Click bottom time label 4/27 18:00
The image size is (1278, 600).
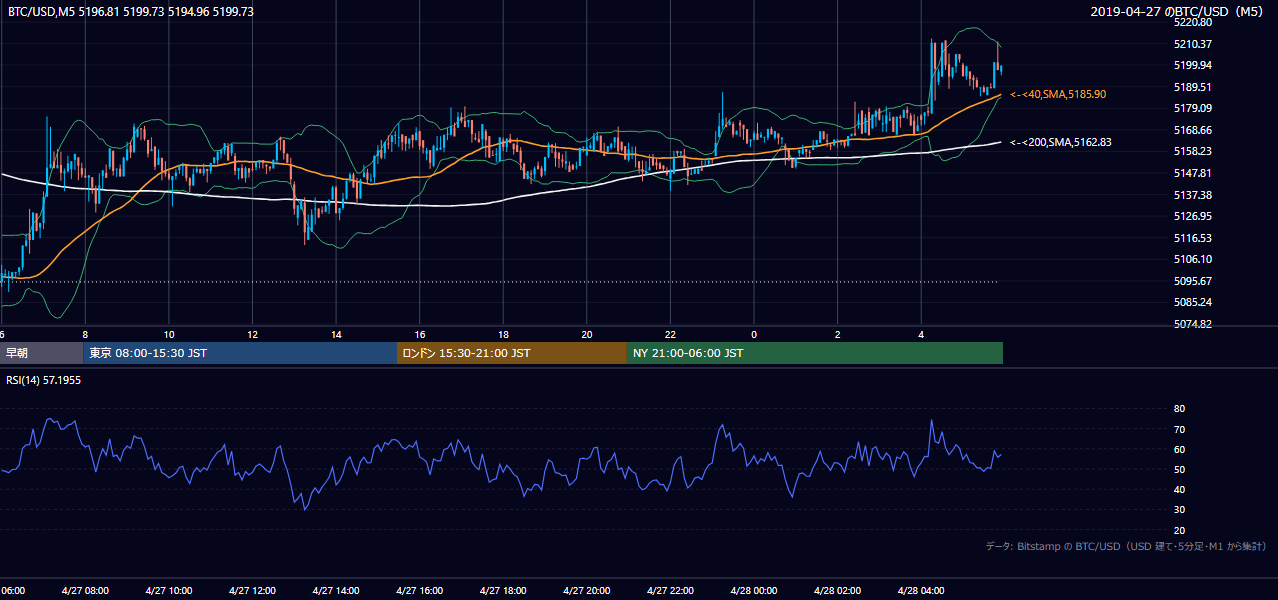point(503,591)
